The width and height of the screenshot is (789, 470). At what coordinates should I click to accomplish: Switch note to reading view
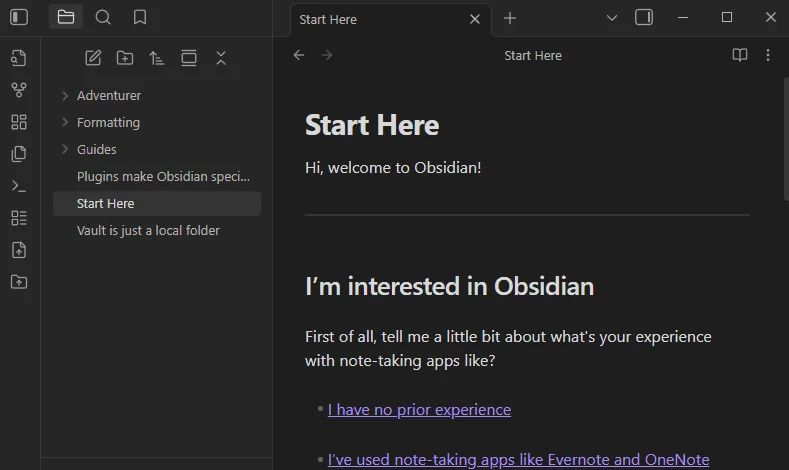pyautogui.click(x=740, y=55)
